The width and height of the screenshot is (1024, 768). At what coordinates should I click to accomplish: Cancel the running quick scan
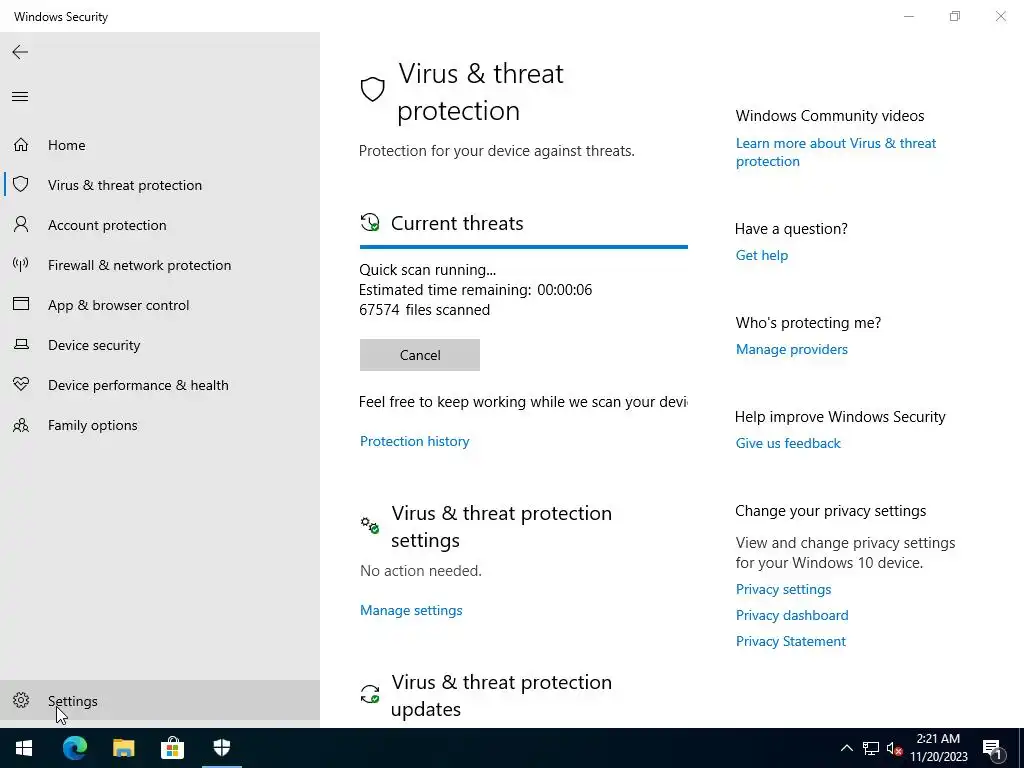pyautogui.click(x=419, y=355)
